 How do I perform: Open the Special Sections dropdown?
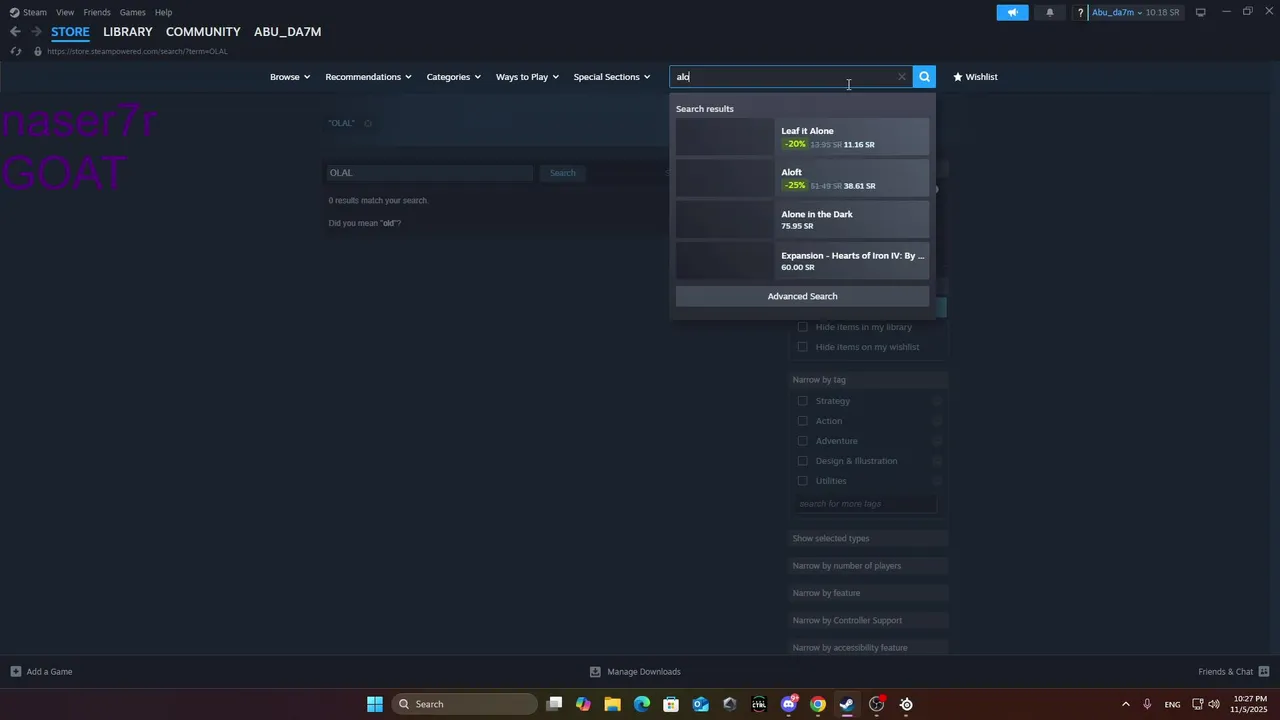pos(612,77)
